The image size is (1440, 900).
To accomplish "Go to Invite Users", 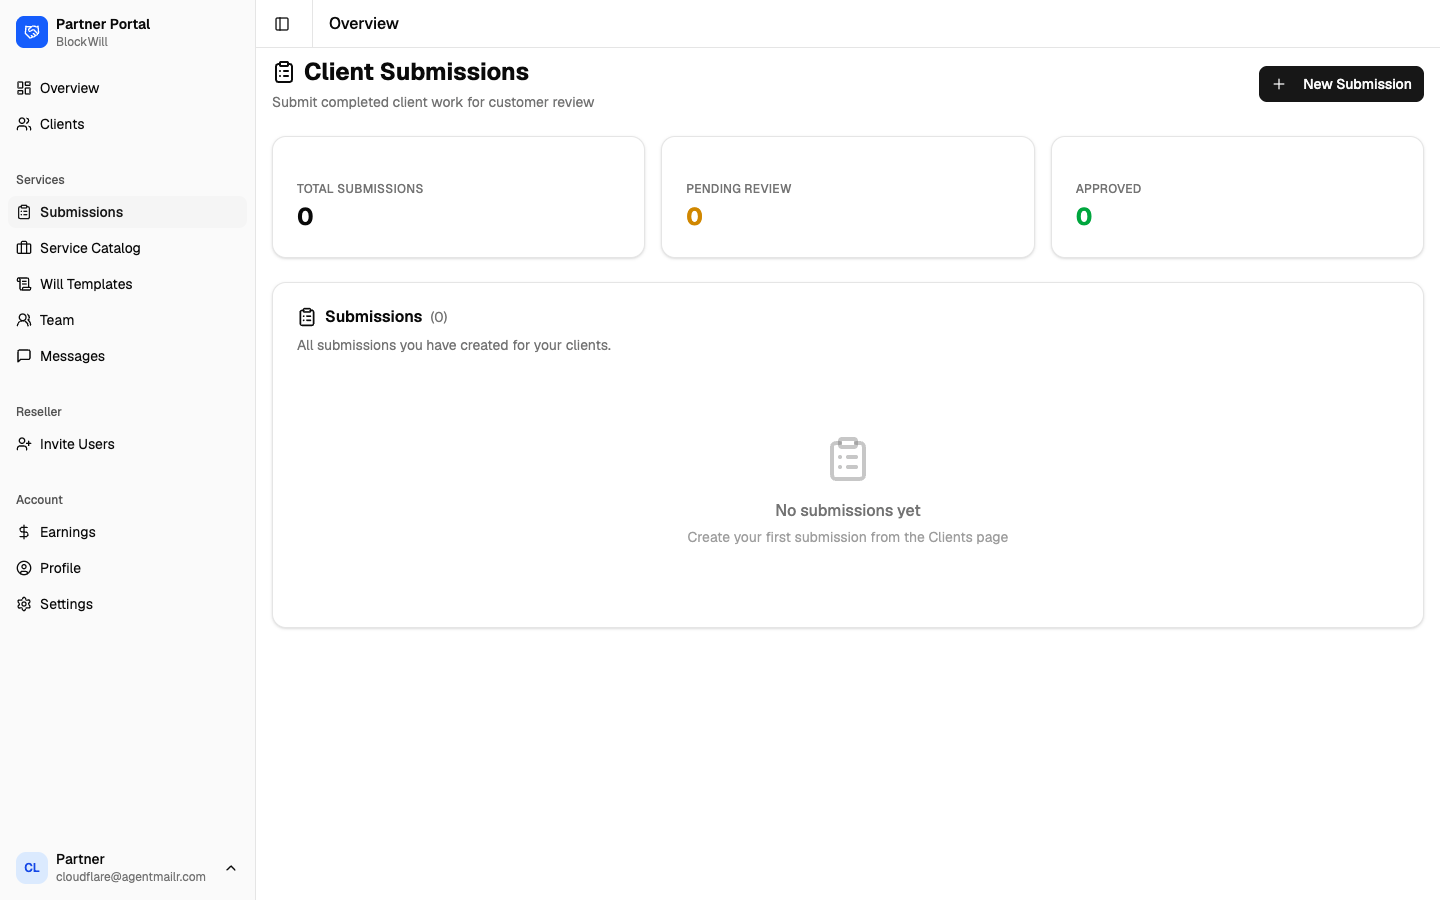I will 128,444.
